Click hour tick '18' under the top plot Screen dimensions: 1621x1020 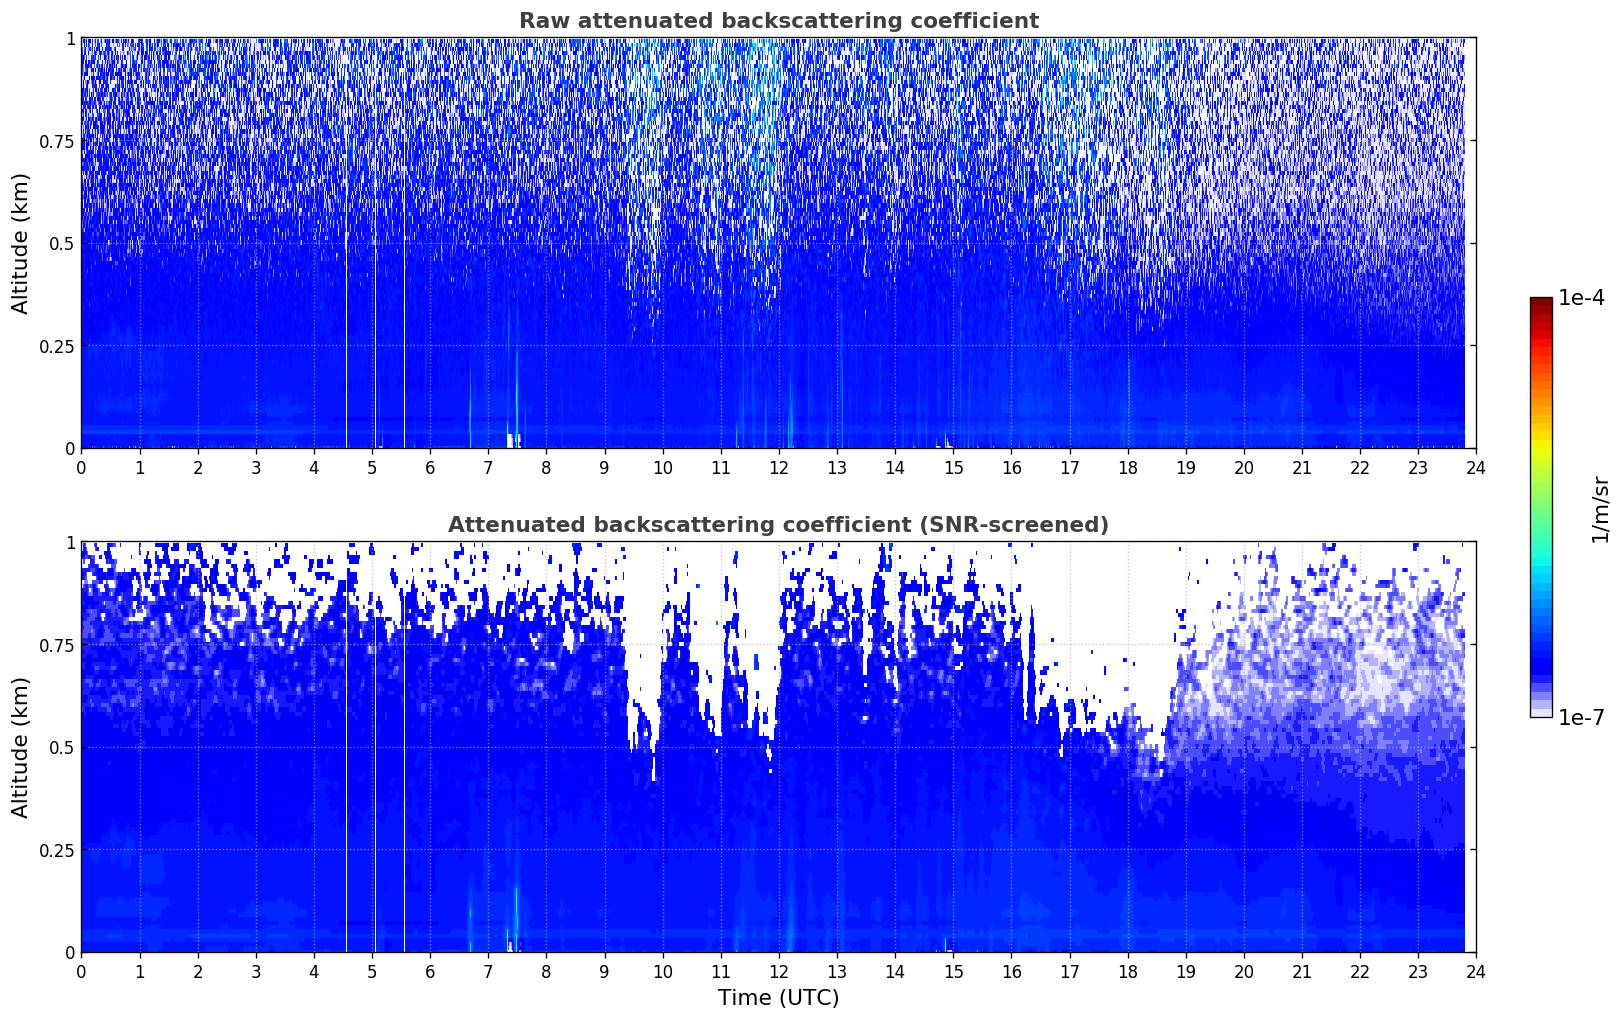pos(1128,467)
